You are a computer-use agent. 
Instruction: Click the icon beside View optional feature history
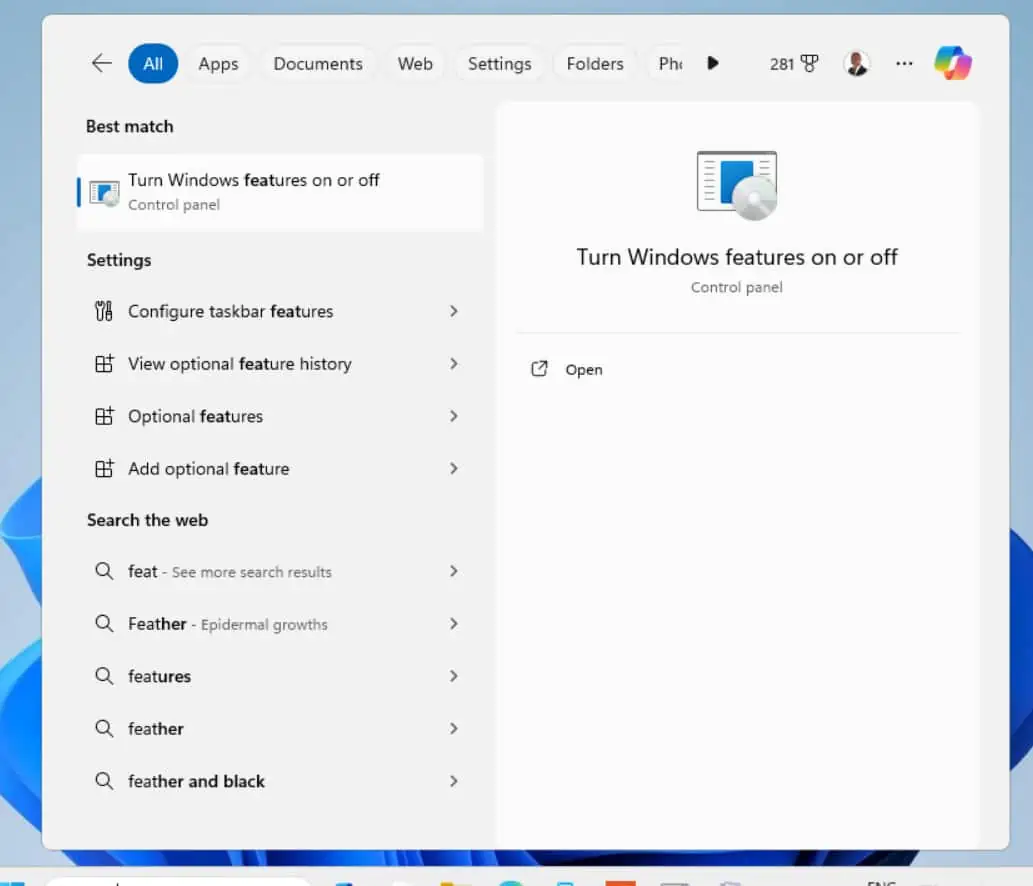pos(104,364)
